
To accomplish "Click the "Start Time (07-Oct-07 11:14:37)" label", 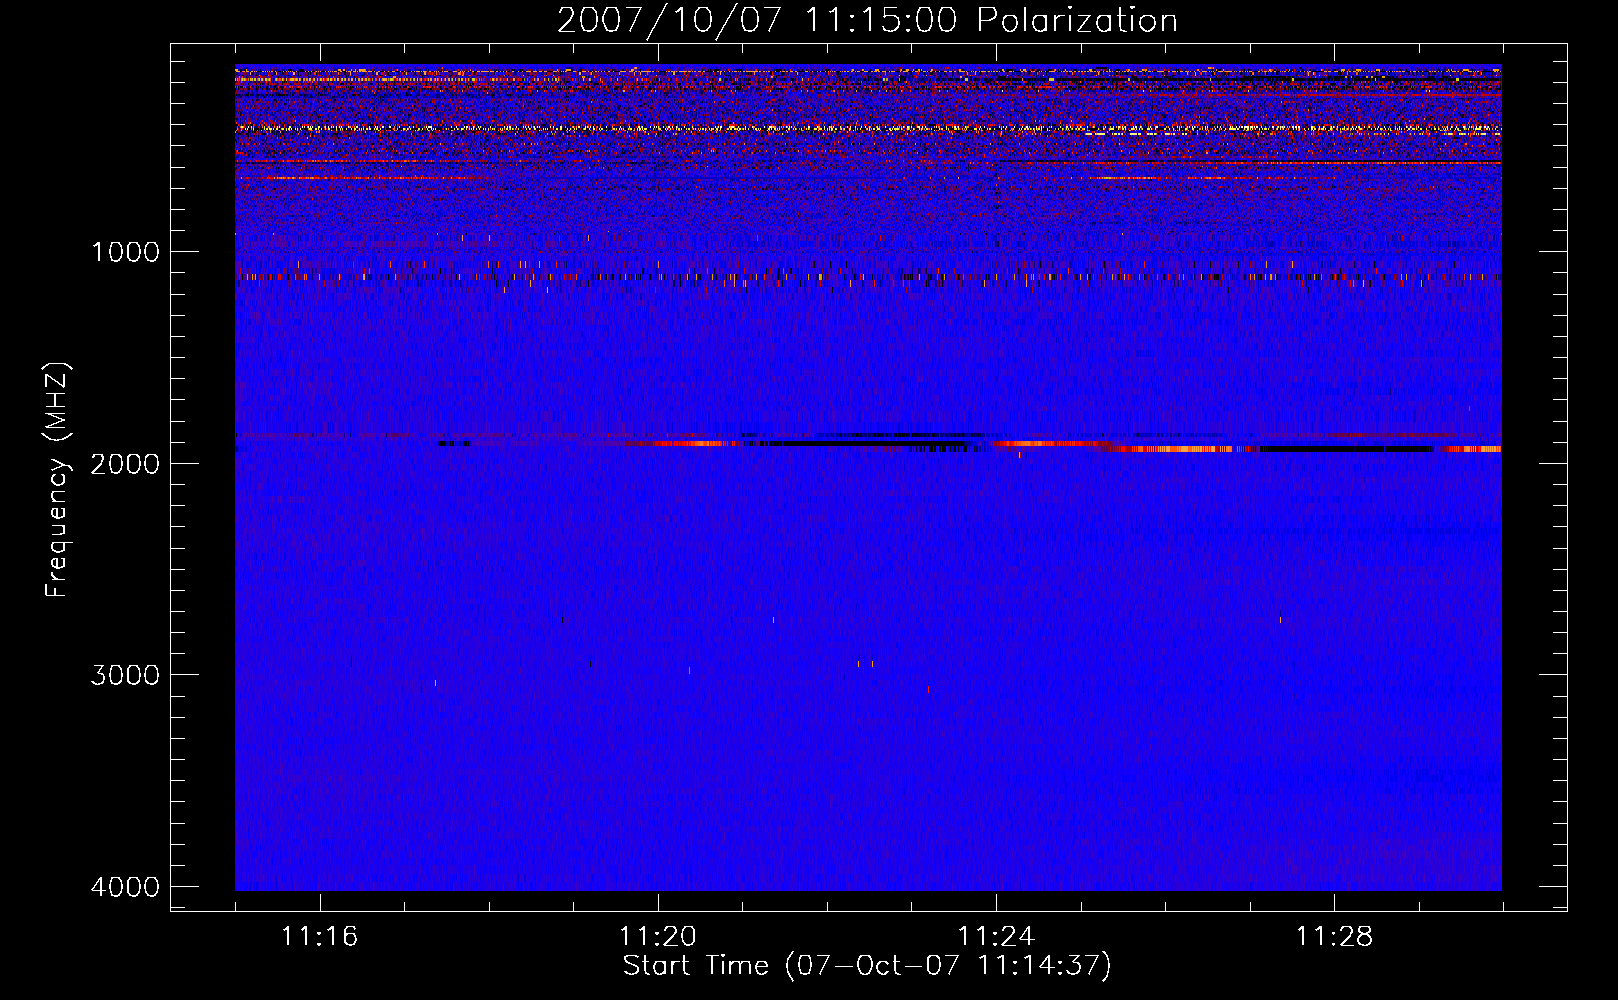I will pos(867,966).
